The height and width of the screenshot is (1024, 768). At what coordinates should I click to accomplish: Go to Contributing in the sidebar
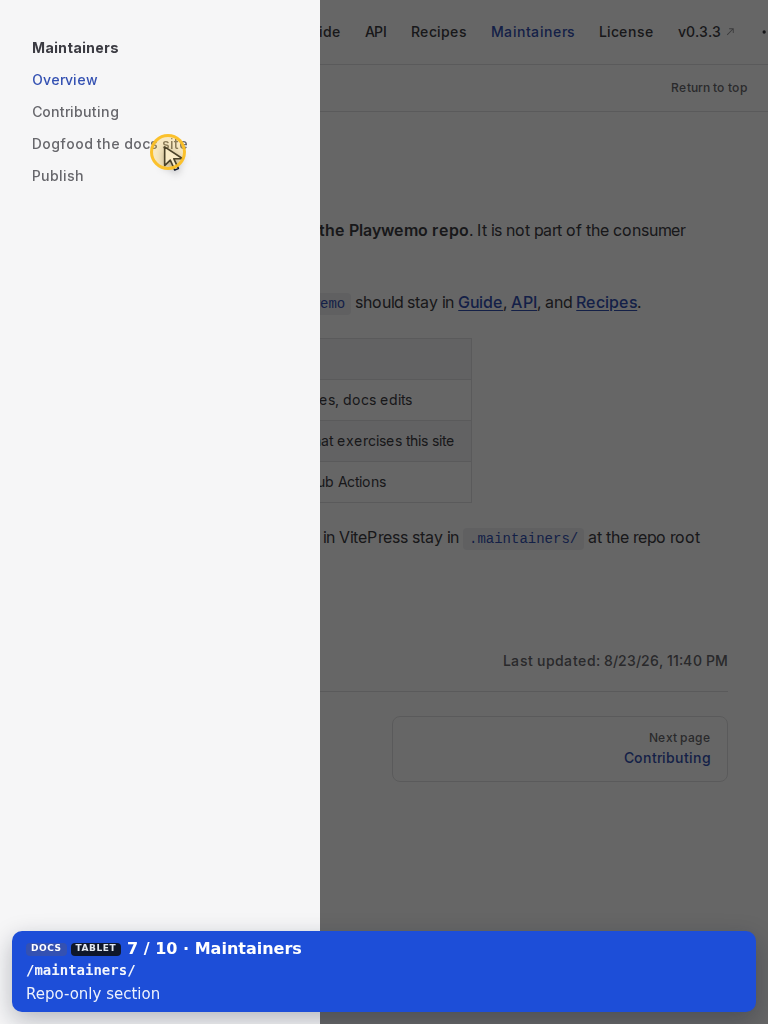(x=75, y=112)
